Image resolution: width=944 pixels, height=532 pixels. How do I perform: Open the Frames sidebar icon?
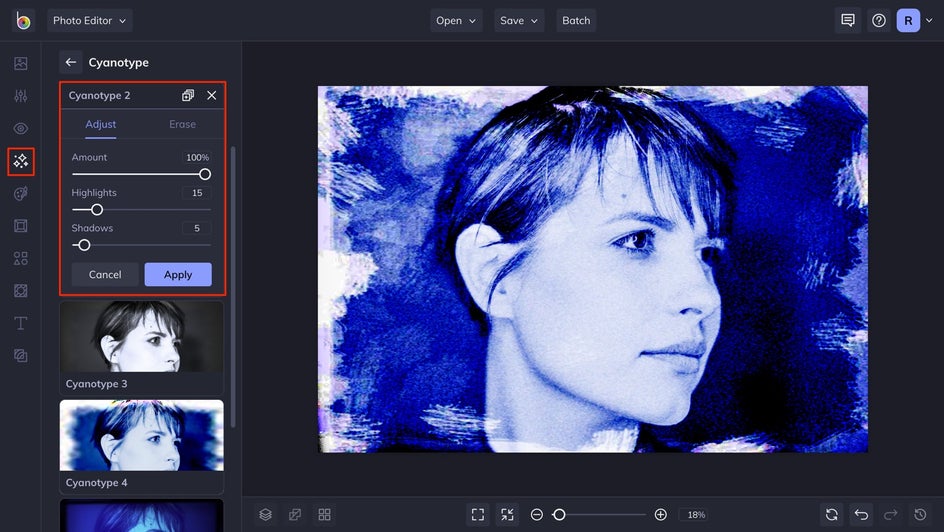[x=20, y=226]
